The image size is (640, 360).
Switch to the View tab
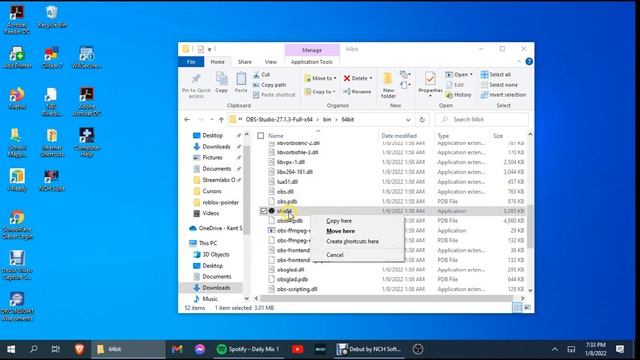tap(271, 62)
